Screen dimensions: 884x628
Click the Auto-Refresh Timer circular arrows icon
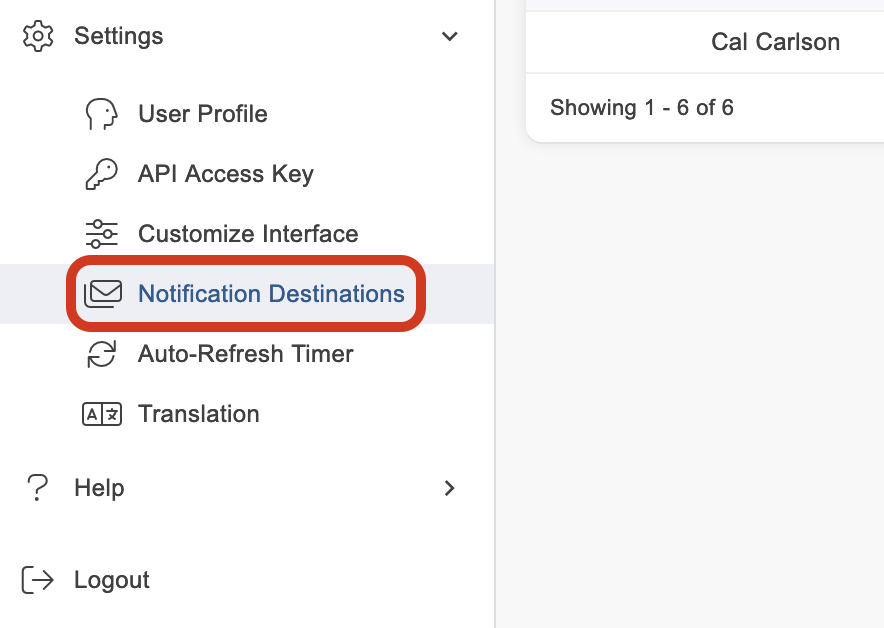[x=101, y=354]
